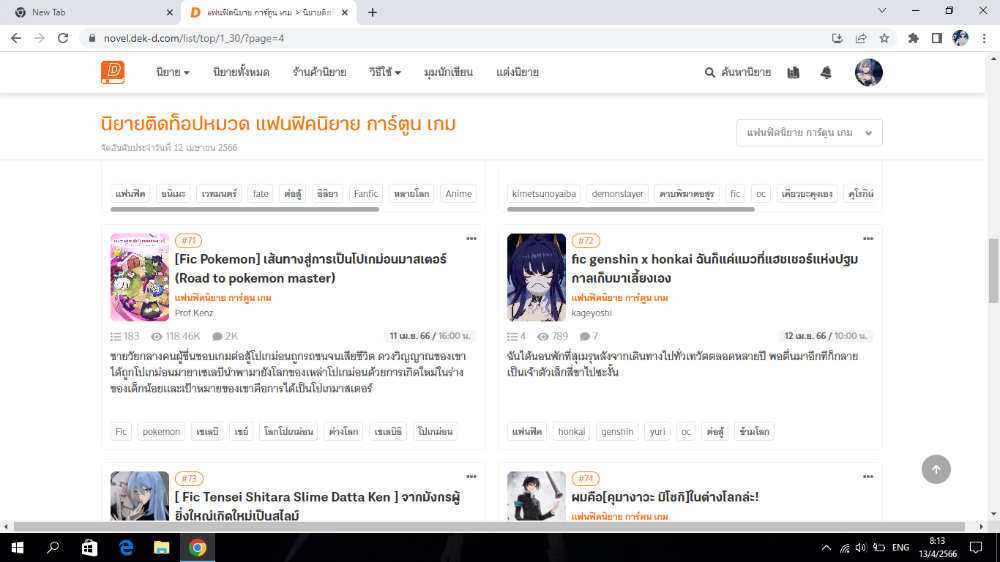This screenshot has height=562, width=1000.
Task: Click Chrome icon in taskbar
Action: [x=198, y=547]
